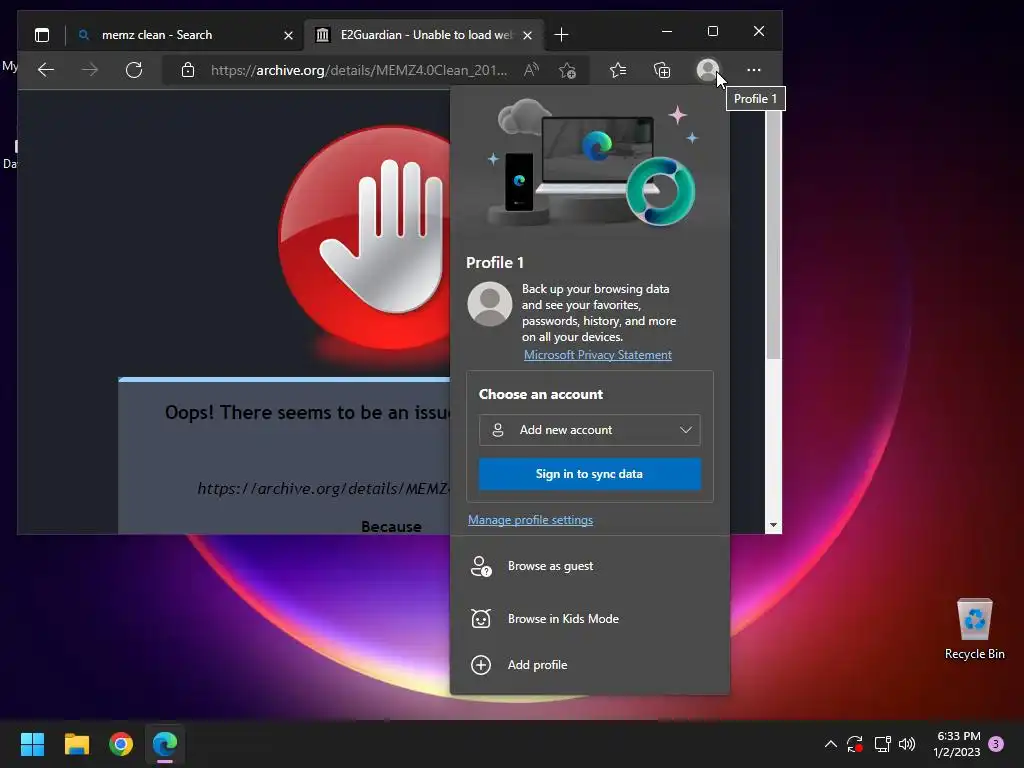Select the E2Guardian tab
This screenshot has height=768, width=1024.
click(x=424, y=35)
